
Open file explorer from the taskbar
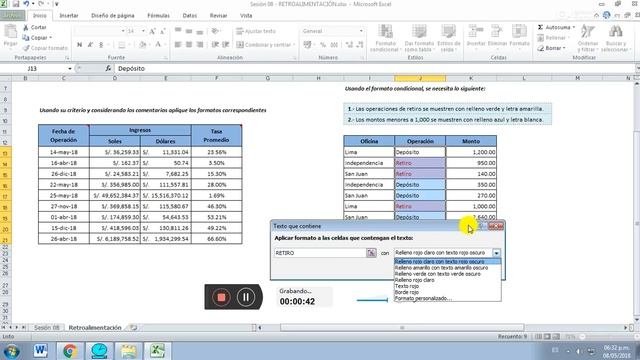[129, 351]
